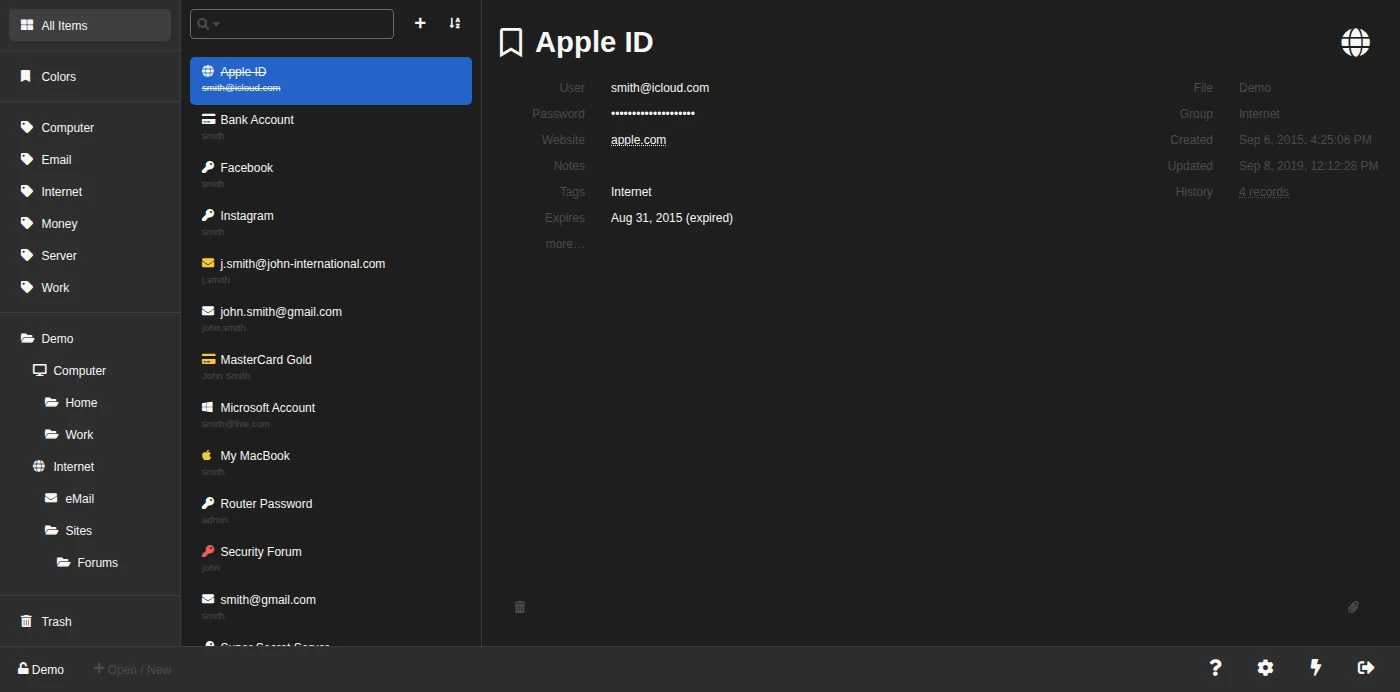Image resolution: width=1400 pixels, height=692 pixels.
Task: View the 4 records history link
Action: click(x=1263, y=192)
